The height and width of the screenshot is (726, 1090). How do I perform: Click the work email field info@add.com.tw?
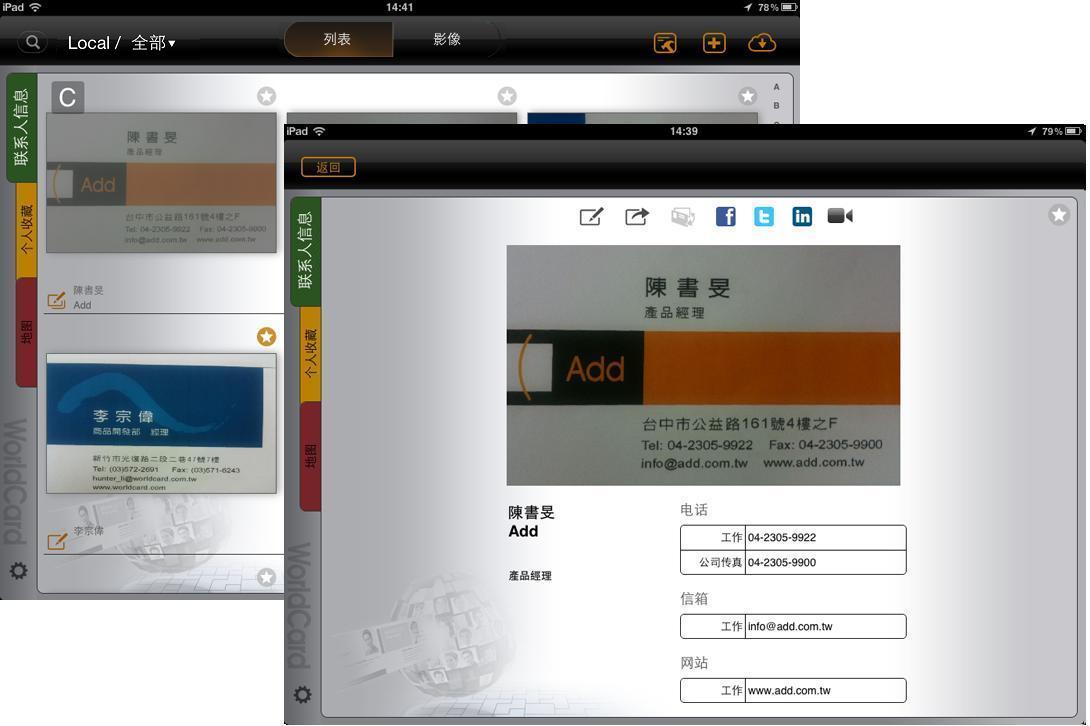(824, 627)
